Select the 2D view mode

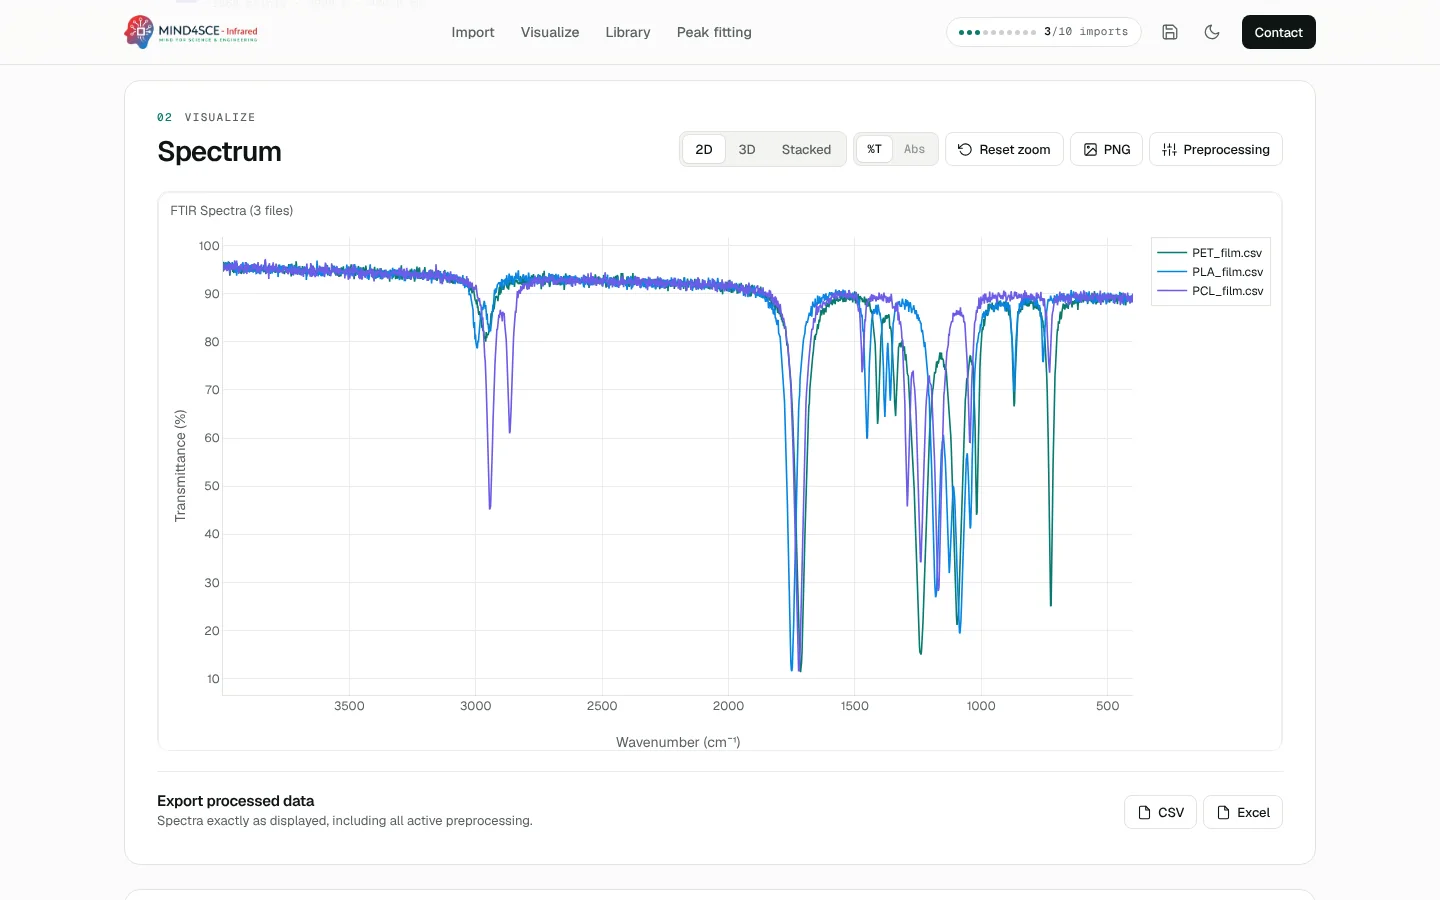[704, 149]
